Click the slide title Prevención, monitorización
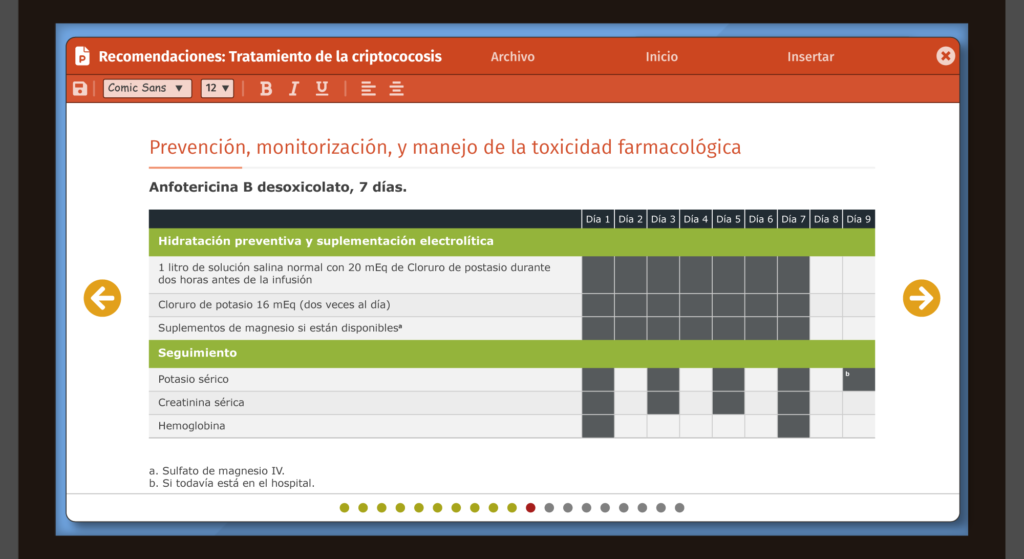Image resolution: width=1024 pixels, height=559 pixels. pos(445,147)
